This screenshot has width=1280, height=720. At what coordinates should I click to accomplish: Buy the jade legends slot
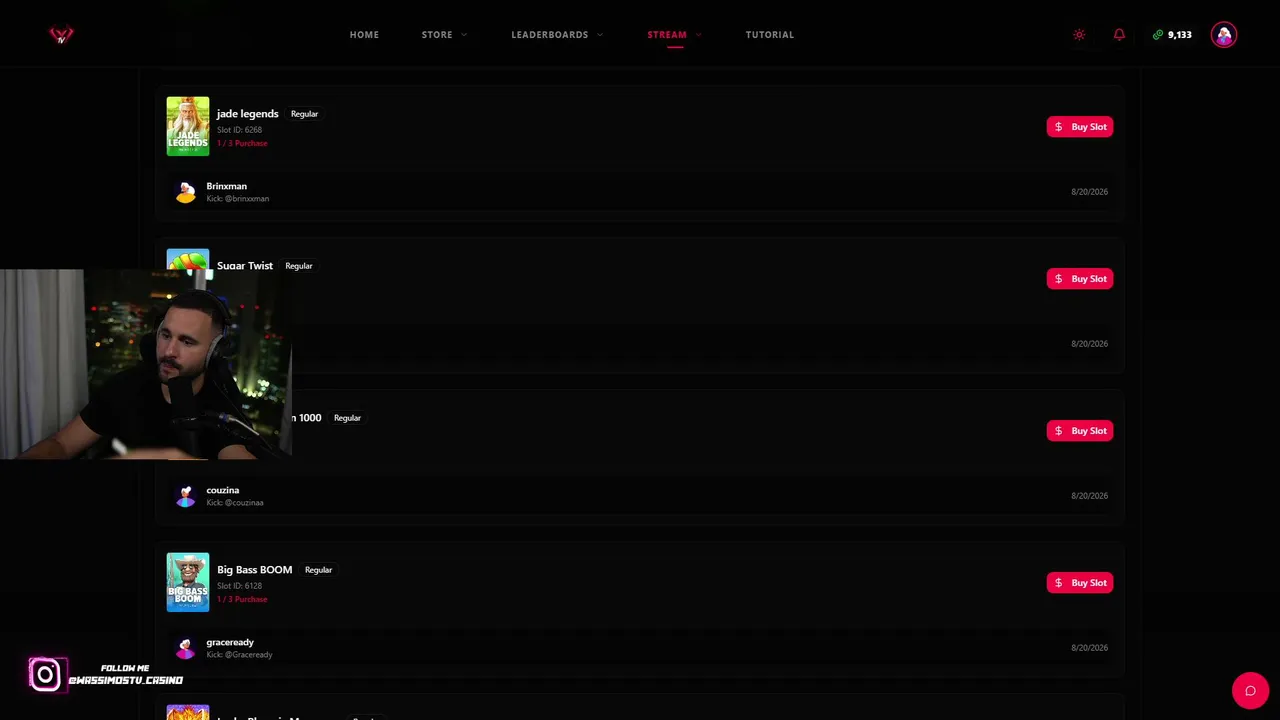click(x=1080, y=127)
